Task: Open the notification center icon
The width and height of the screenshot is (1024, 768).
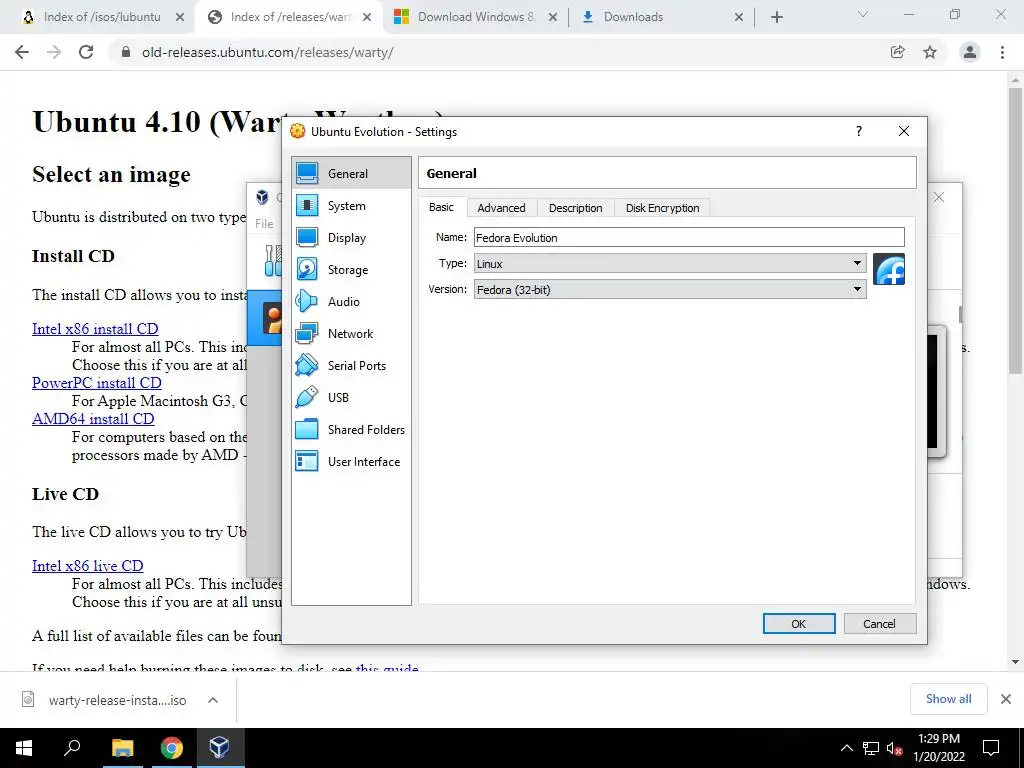Action: [x=991, y=748]
